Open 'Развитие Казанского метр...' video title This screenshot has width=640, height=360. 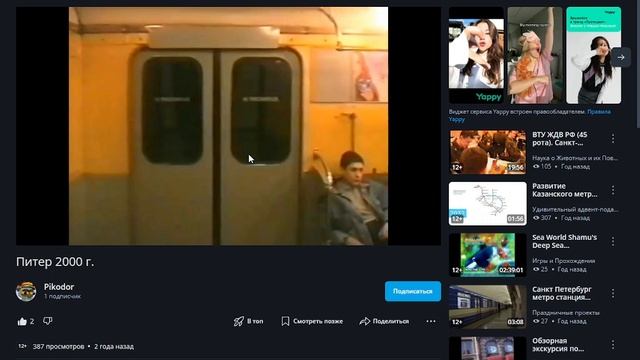[x=564, y=190]
